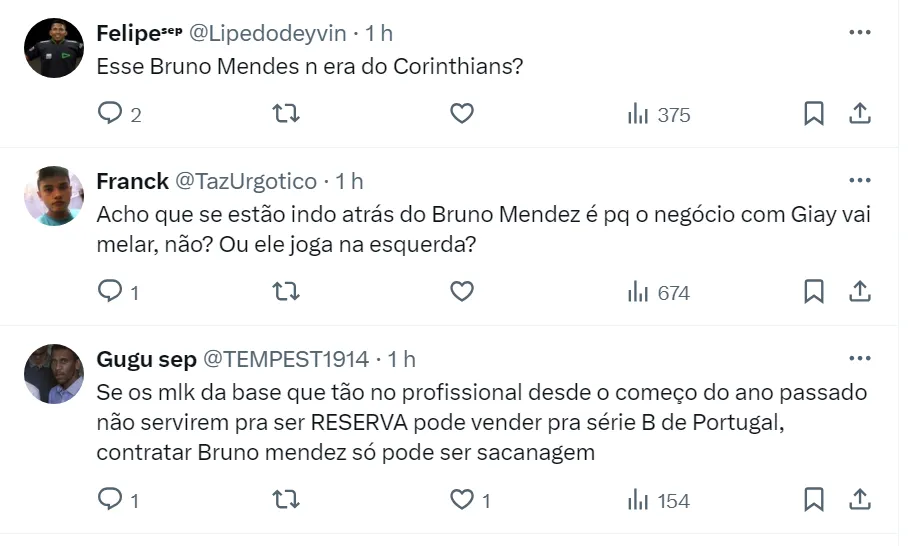The width and height of the screenshot is (914, 546).
Task: Repost Gugu sep's tweet
Action: [x=286, y=500]
